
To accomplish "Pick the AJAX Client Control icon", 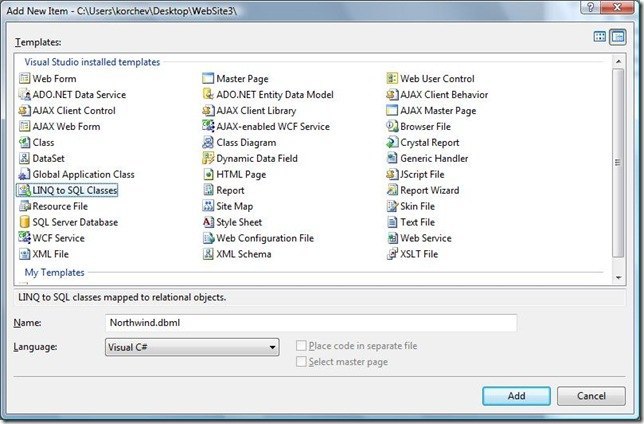I will [25, 110].
